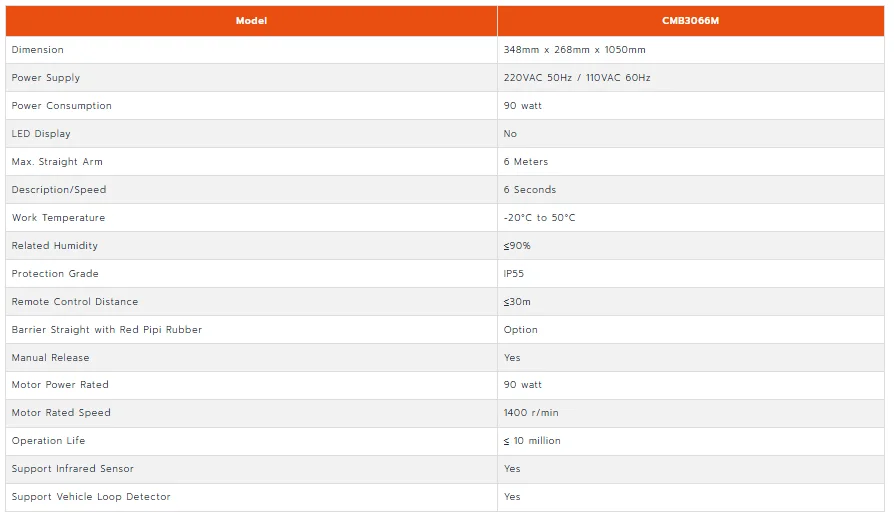Click the 6 Seconds speed value
The width and height of the screenshot is (894, 522).
tap(529, 190)
